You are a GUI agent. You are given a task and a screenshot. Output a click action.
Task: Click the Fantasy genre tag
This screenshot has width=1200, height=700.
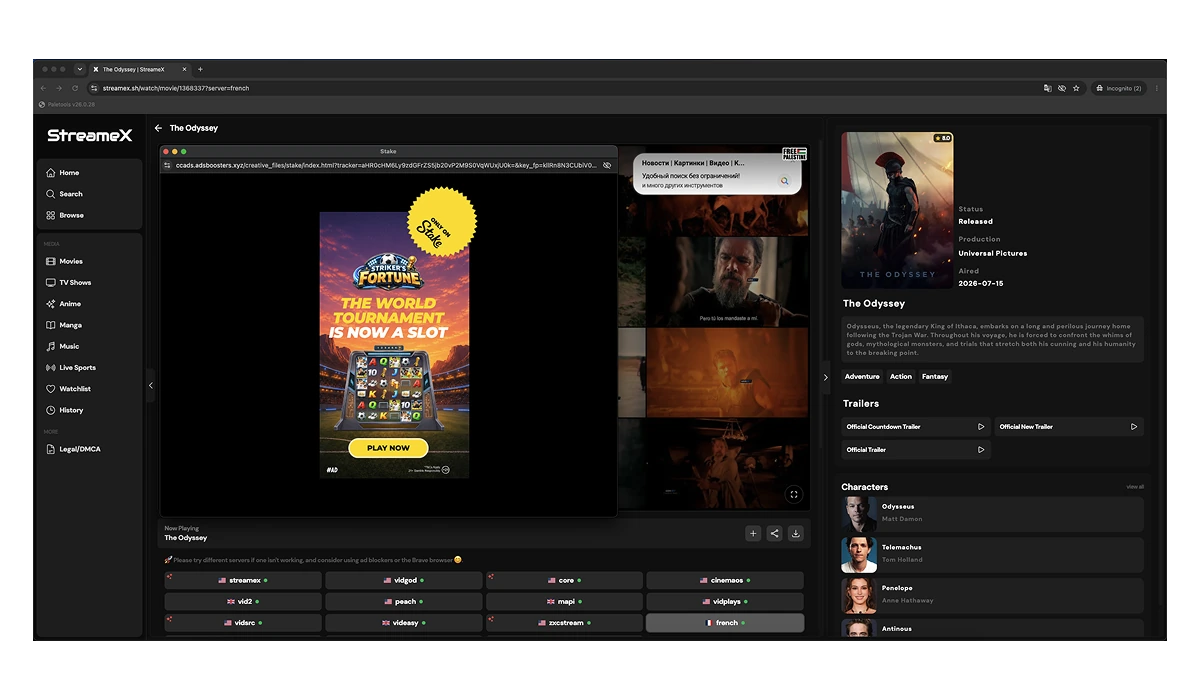pos(935,377)
